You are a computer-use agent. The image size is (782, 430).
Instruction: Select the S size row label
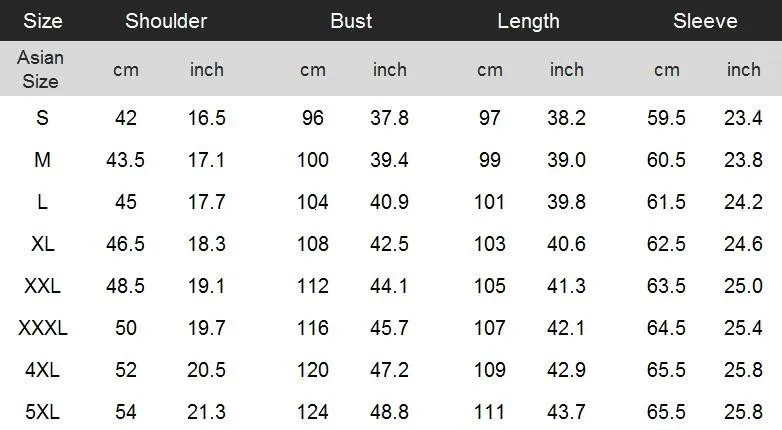coord(42,118)
